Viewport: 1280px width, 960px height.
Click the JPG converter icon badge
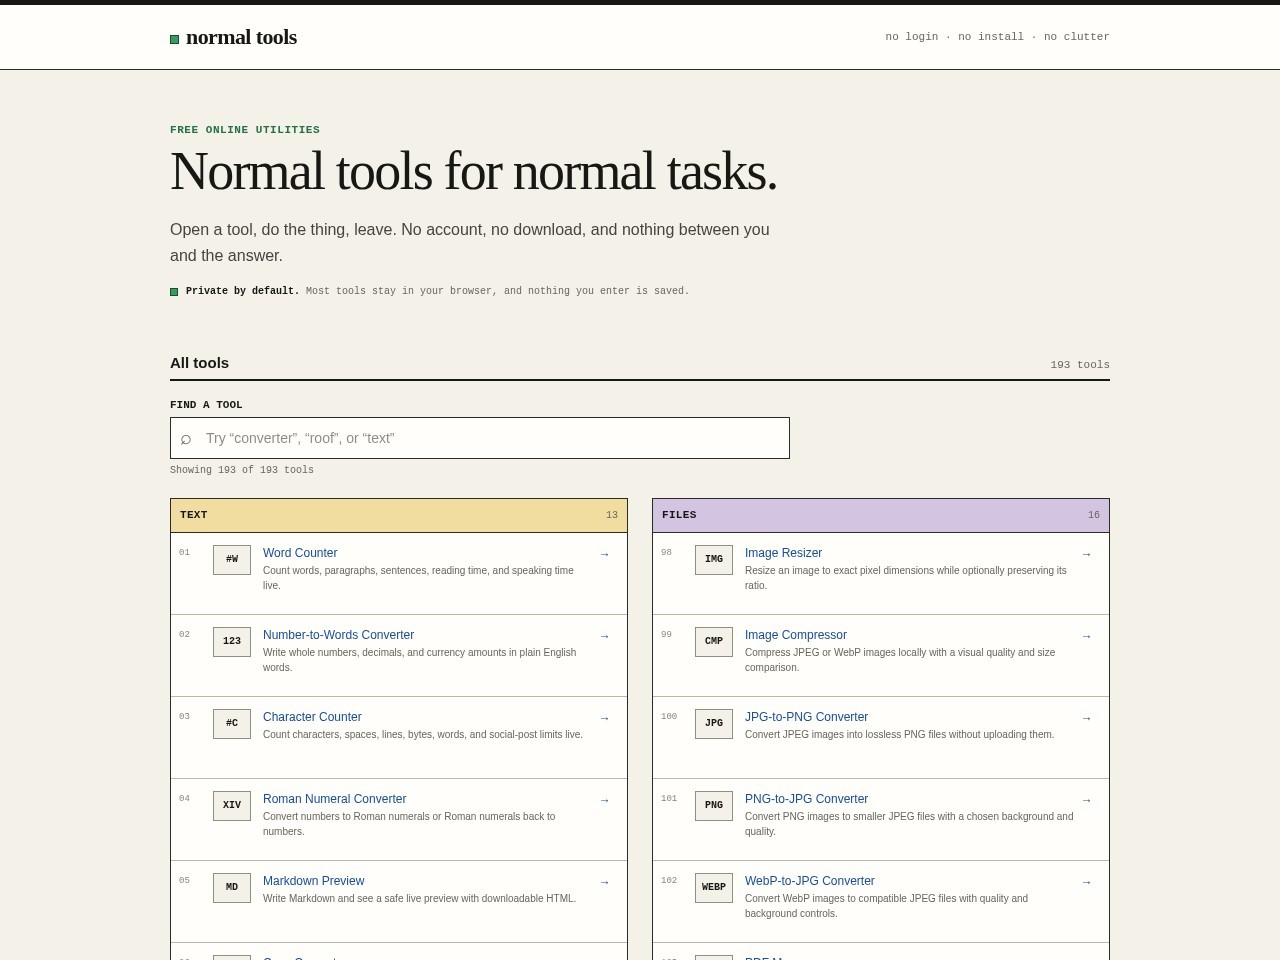point(714,724)
